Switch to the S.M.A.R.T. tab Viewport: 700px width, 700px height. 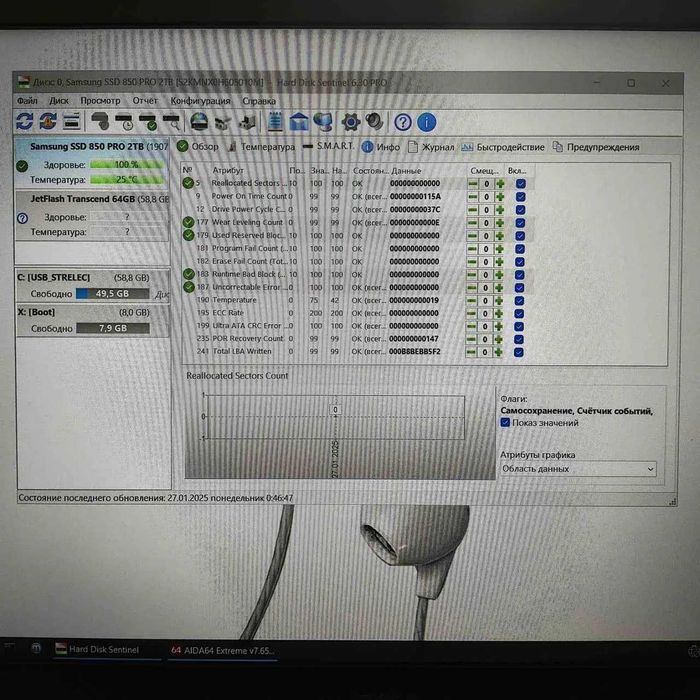point(328,146)
